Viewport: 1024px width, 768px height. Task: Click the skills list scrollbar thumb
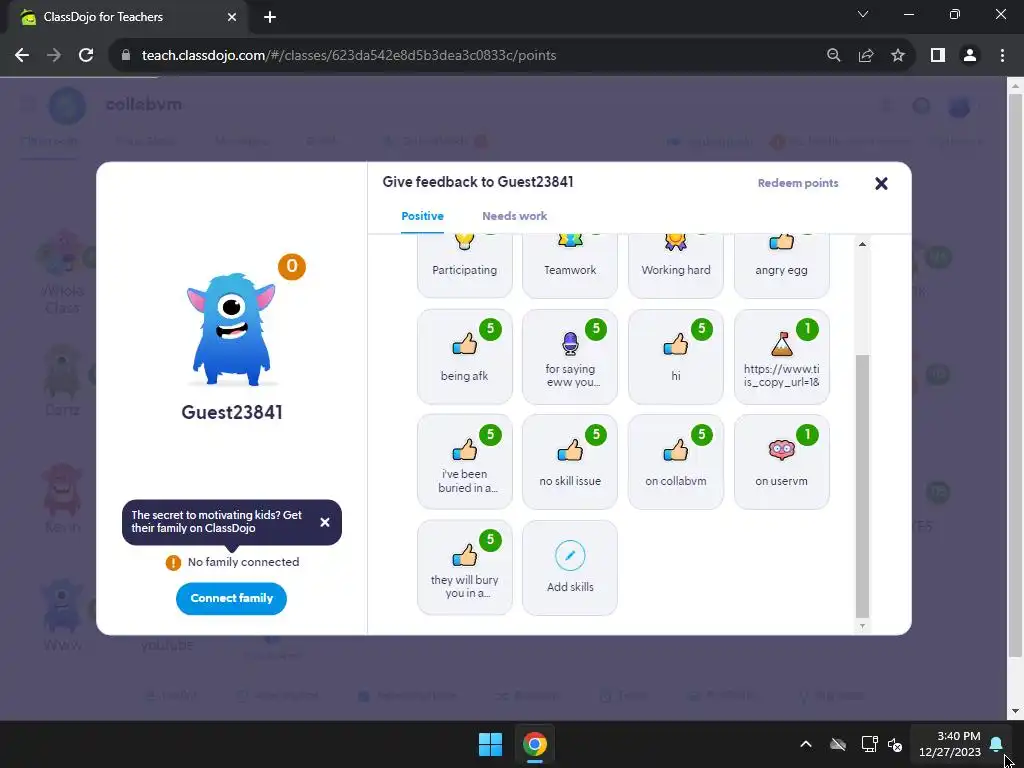862,485
